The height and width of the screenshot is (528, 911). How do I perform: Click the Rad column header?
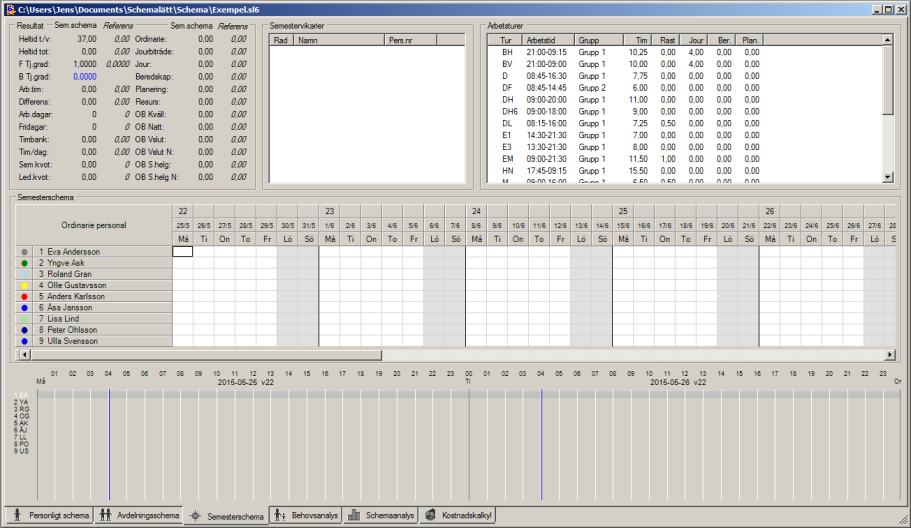click(282, 40)
